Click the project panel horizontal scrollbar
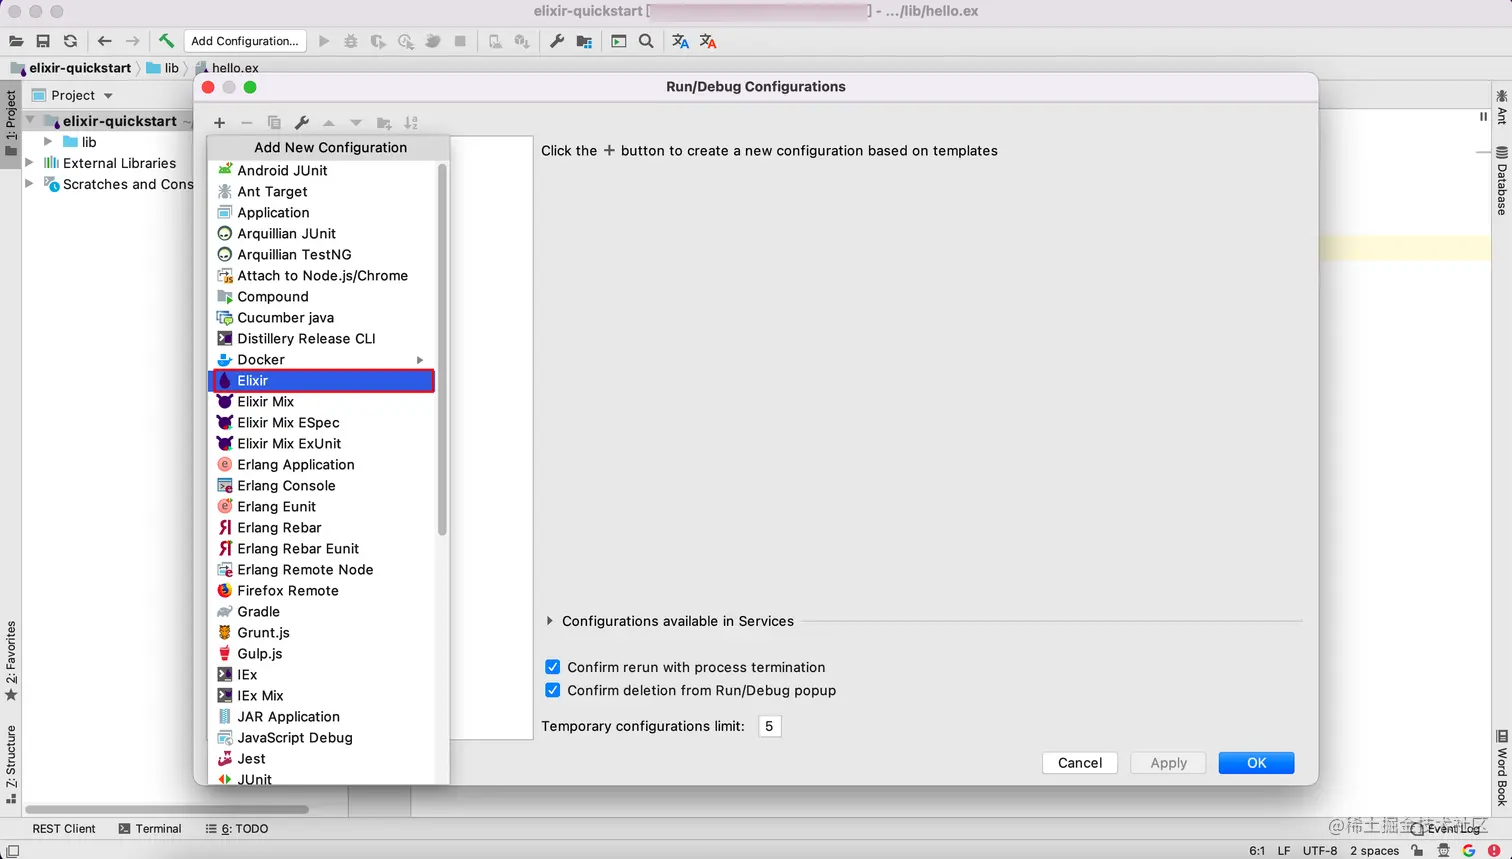1512x859 pixels. click(x=167, y=809)
